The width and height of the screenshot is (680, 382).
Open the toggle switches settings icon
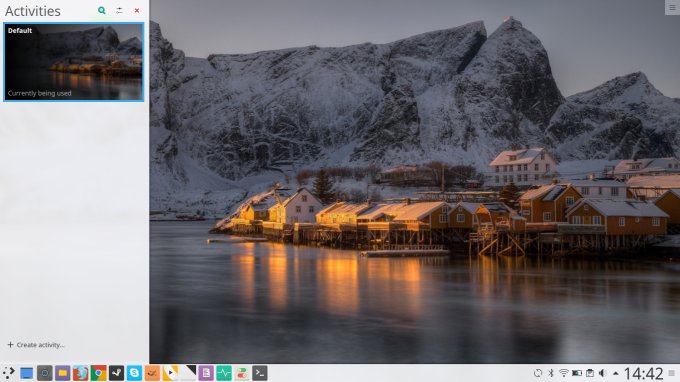coord(242,373)
